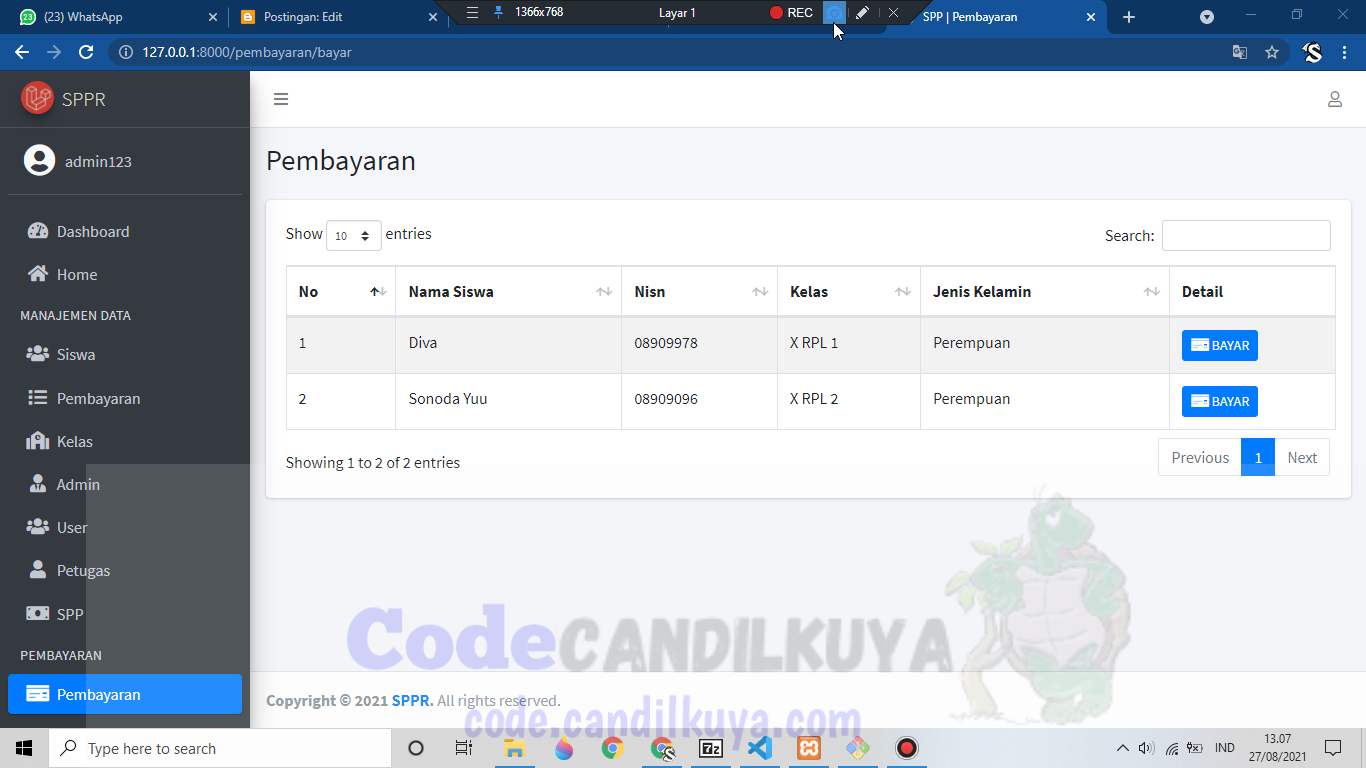The width and height of the screenshot is (1366, 768).
Task: Close the SPP | Pembayaran tab
Action: click(1091, 17)
